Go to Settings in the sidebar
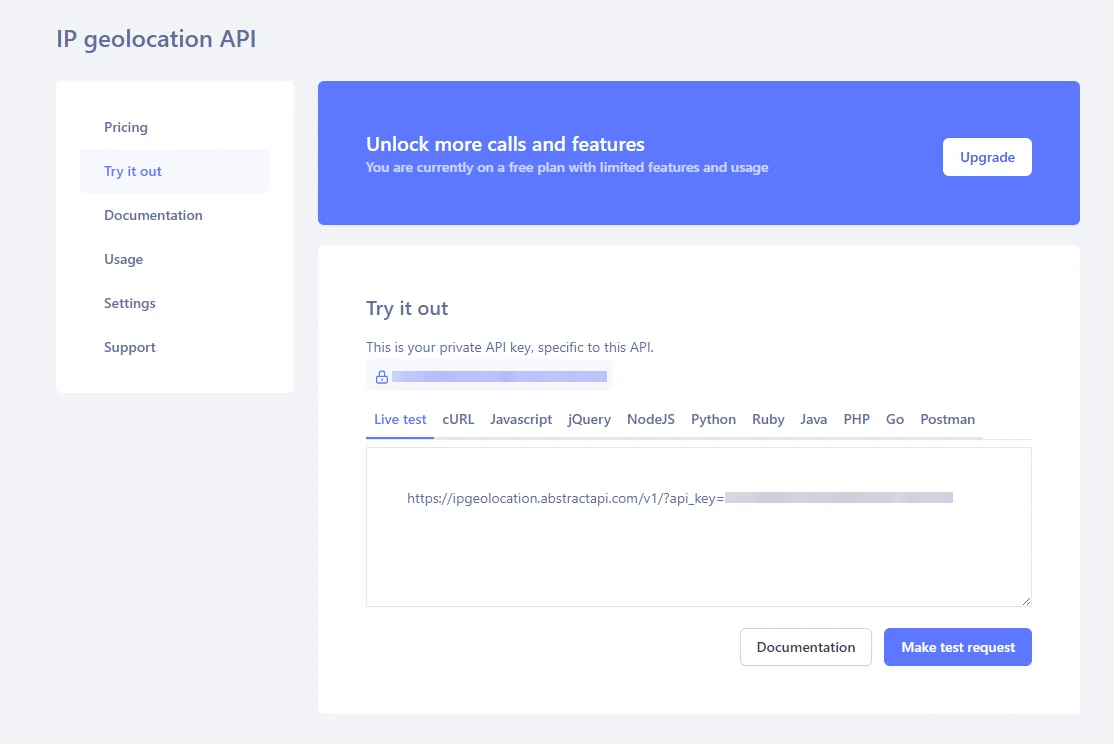Image resolution: width=1114 pixels, height=744 pixels. point(129,303)
